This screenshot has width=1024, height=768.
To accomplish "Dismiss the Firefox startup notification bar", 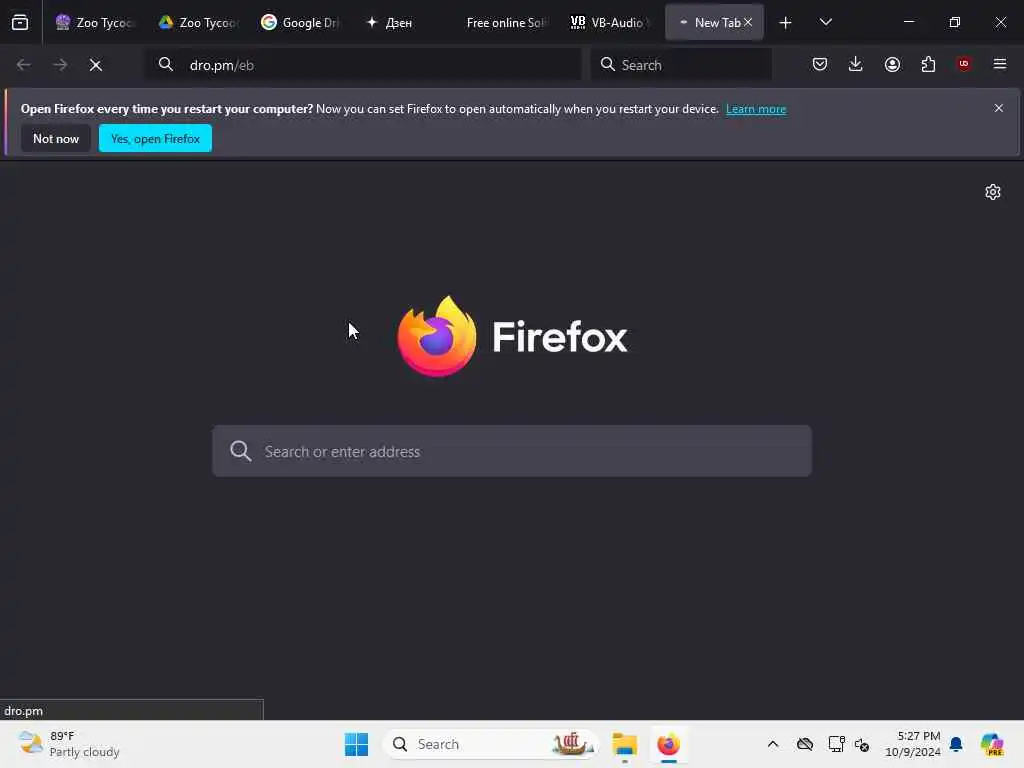I will pyautogui.click(x=998, y=108).
